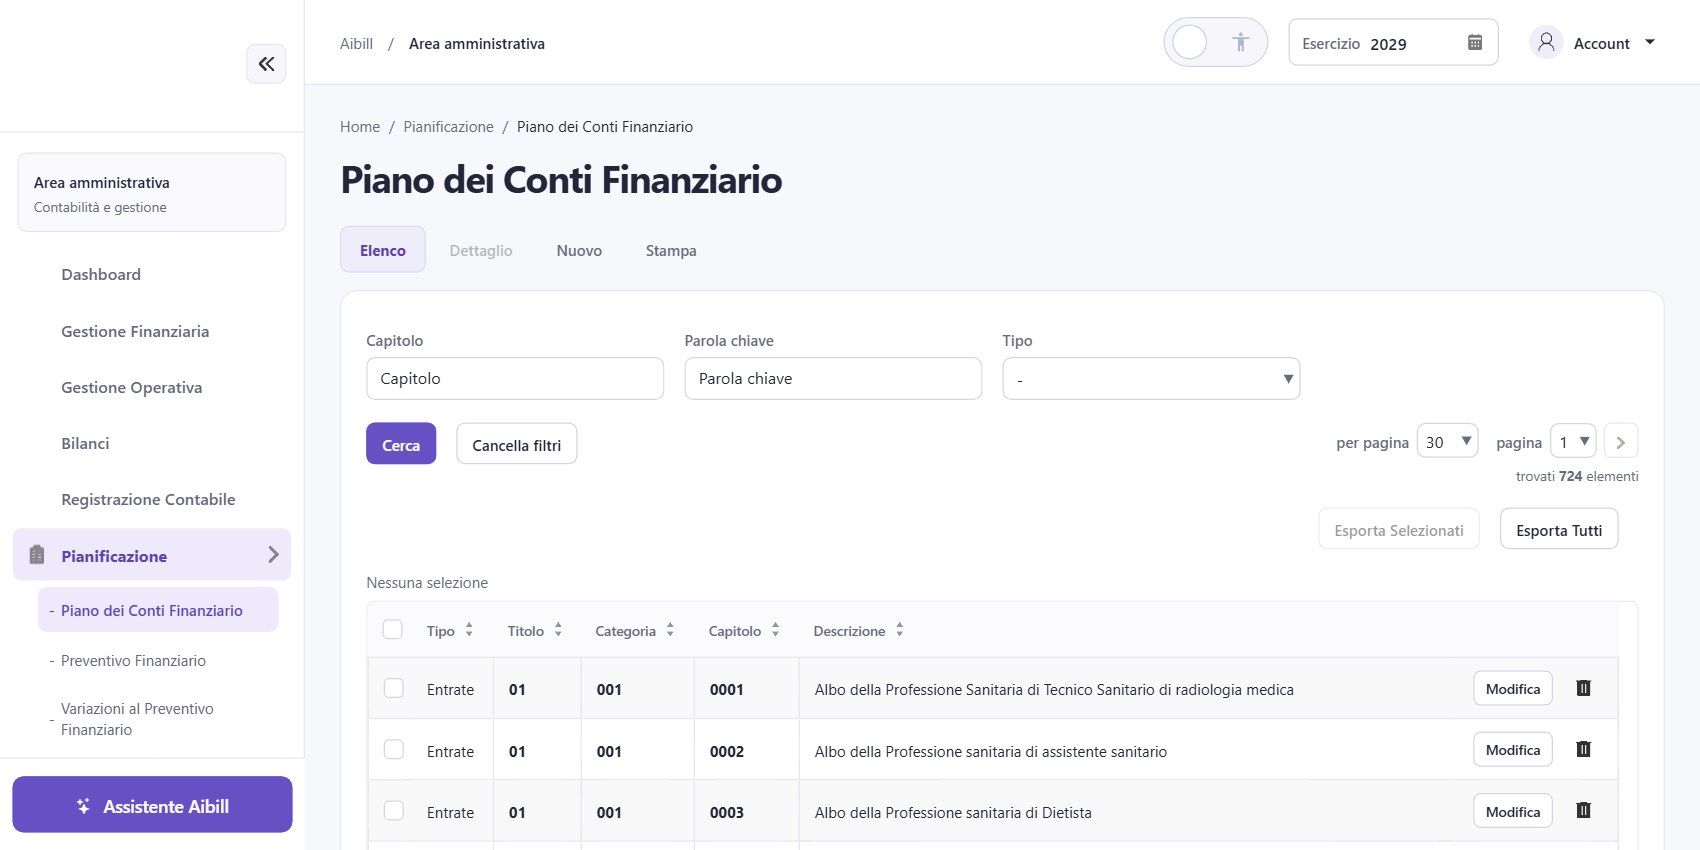Image resolution: width=1700 pixels, height=850 pixels.
Task: Open the pagina number dropdown
Action: (x=1573, y=442)
